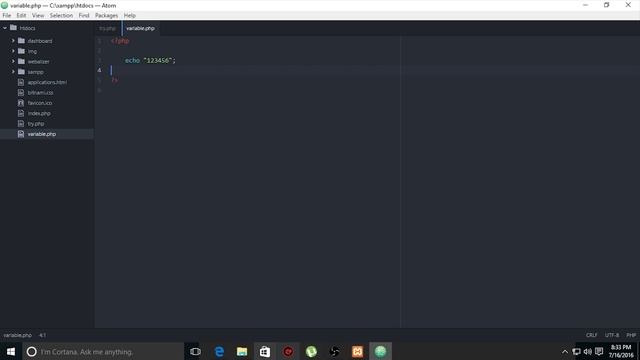
Task: Open the Help menu
Action: (x=130, y=16)
